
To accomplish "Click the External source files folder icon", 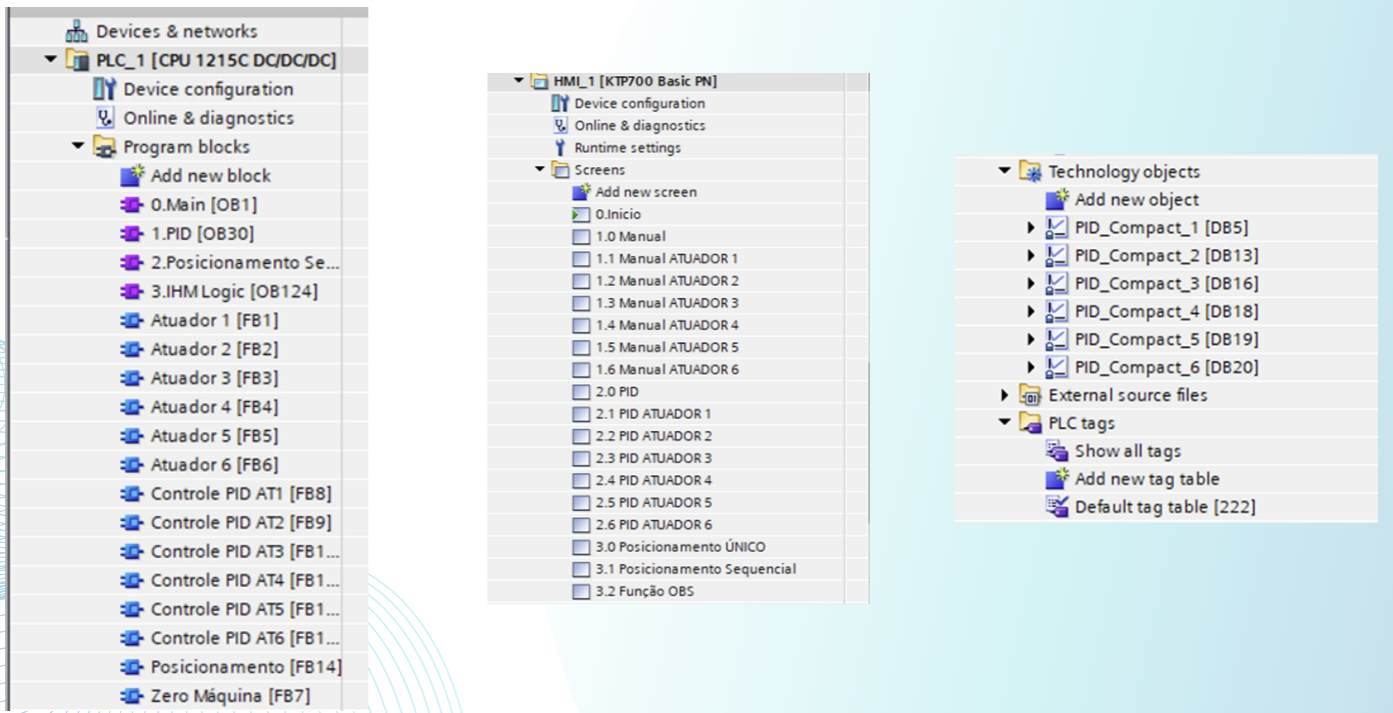I will point(1031,395).
